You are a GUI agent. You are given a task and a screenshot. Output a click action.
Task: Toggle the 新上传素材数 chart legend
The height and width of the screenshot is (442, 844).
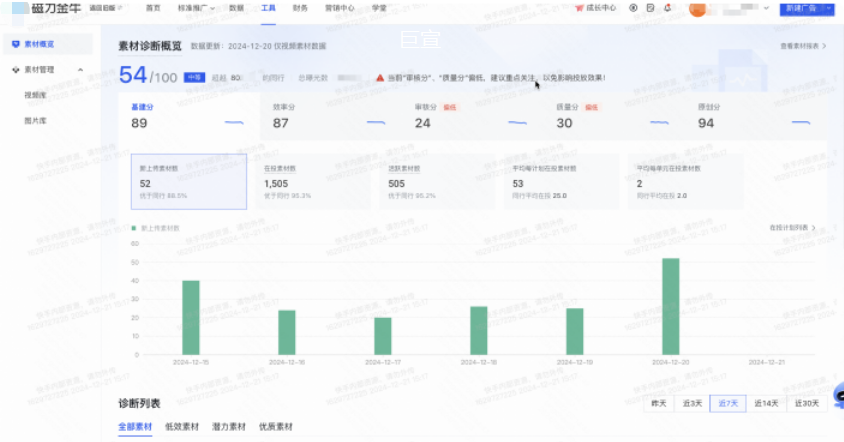tap(156, 228)
